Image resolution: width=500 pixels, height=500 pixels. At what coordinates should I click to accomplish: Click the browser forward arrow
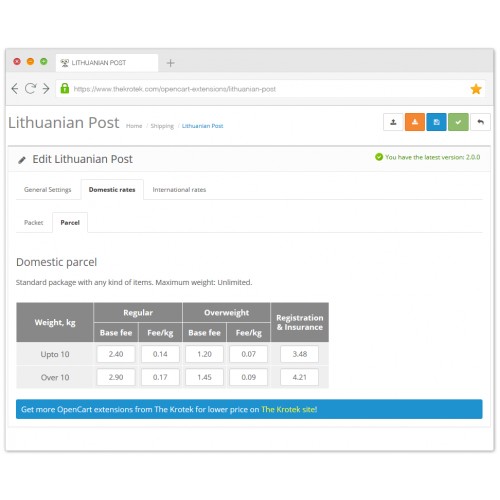click(46, 89)
